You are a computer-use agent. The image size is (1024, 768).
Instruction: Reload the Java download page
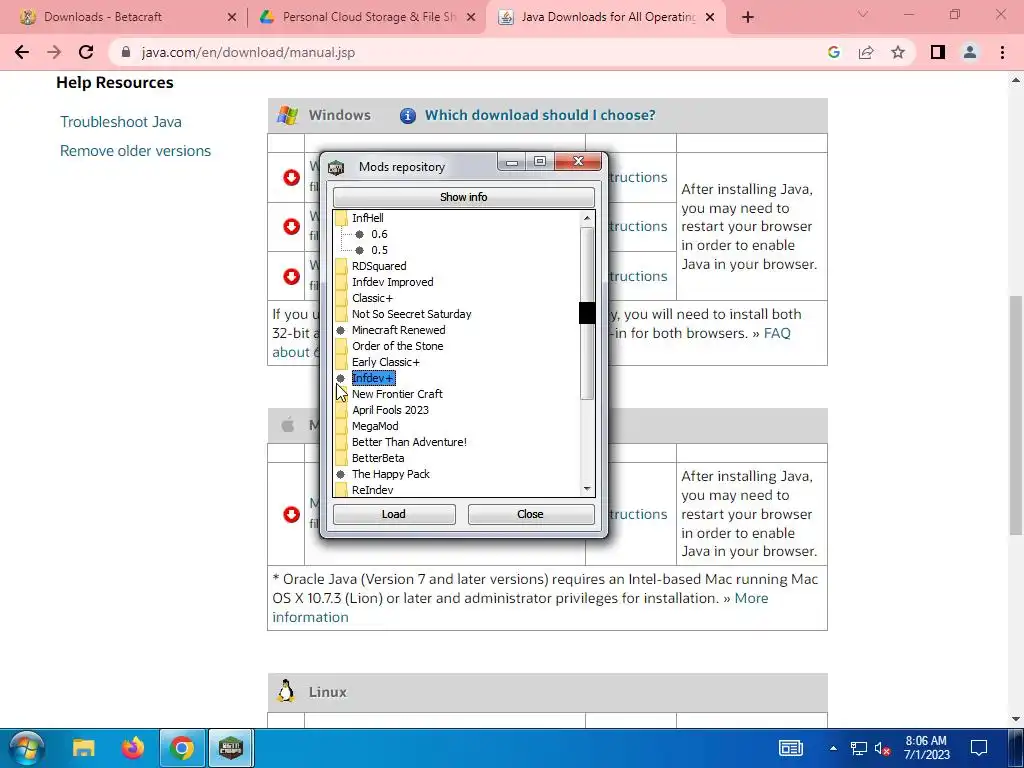click(86, 52)
